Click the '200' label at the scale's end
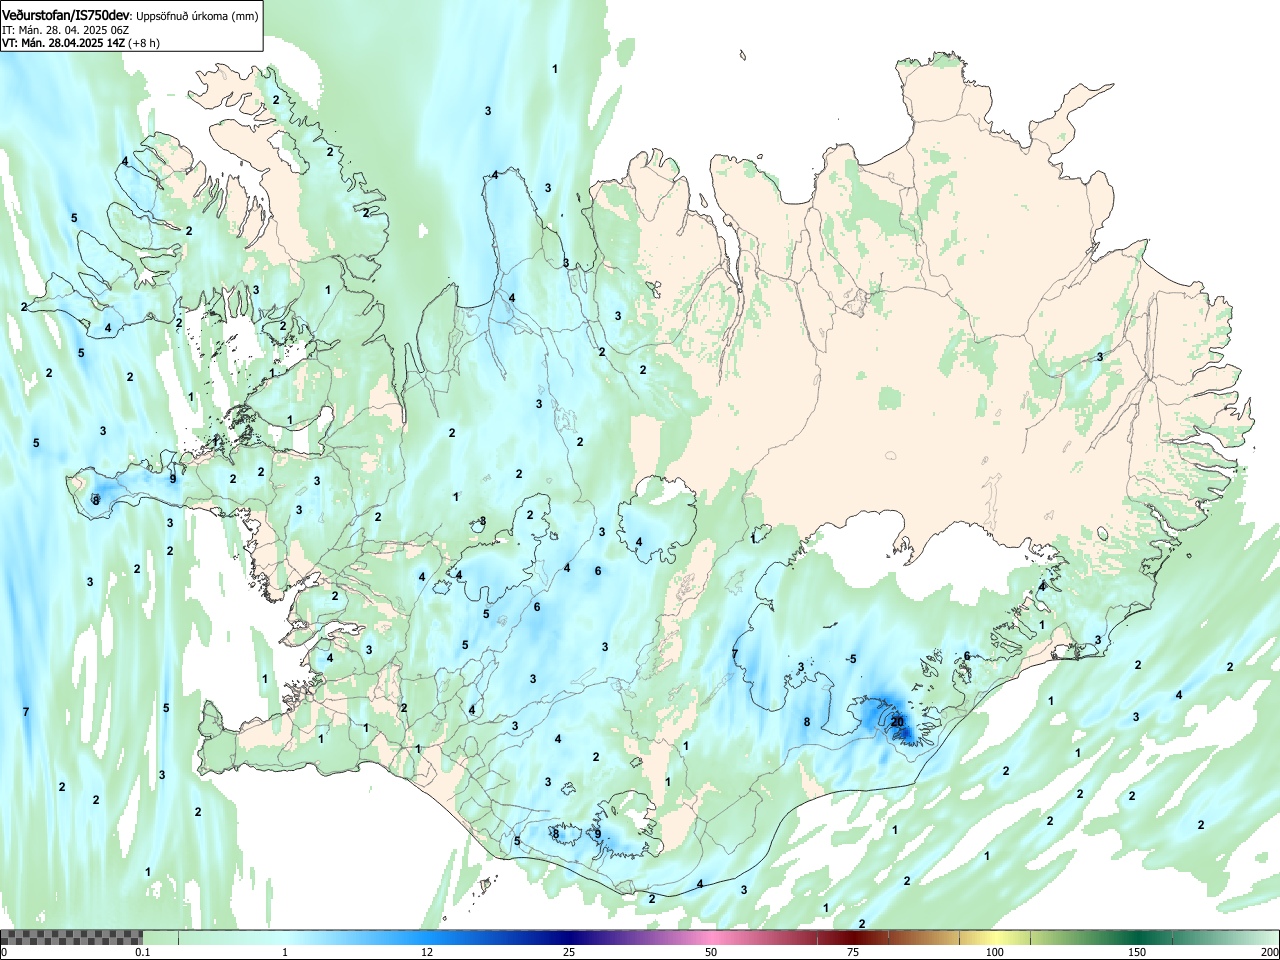The height and width of the screenshot is (960, 1280). 1269,952
